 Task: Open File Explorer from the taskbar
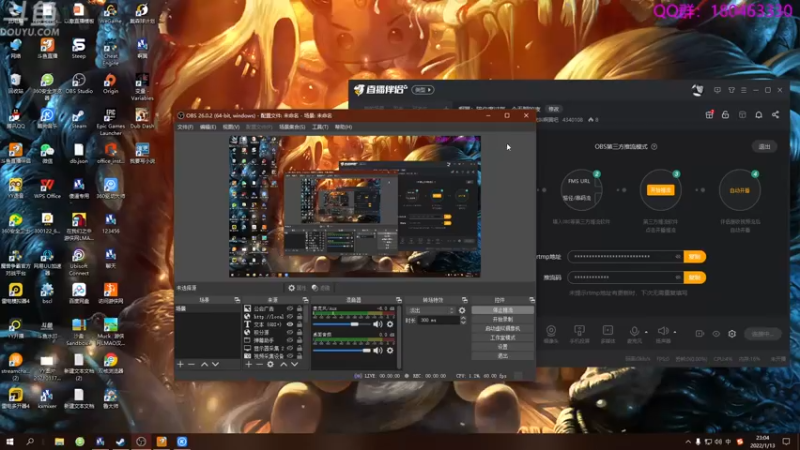(60, 441)
